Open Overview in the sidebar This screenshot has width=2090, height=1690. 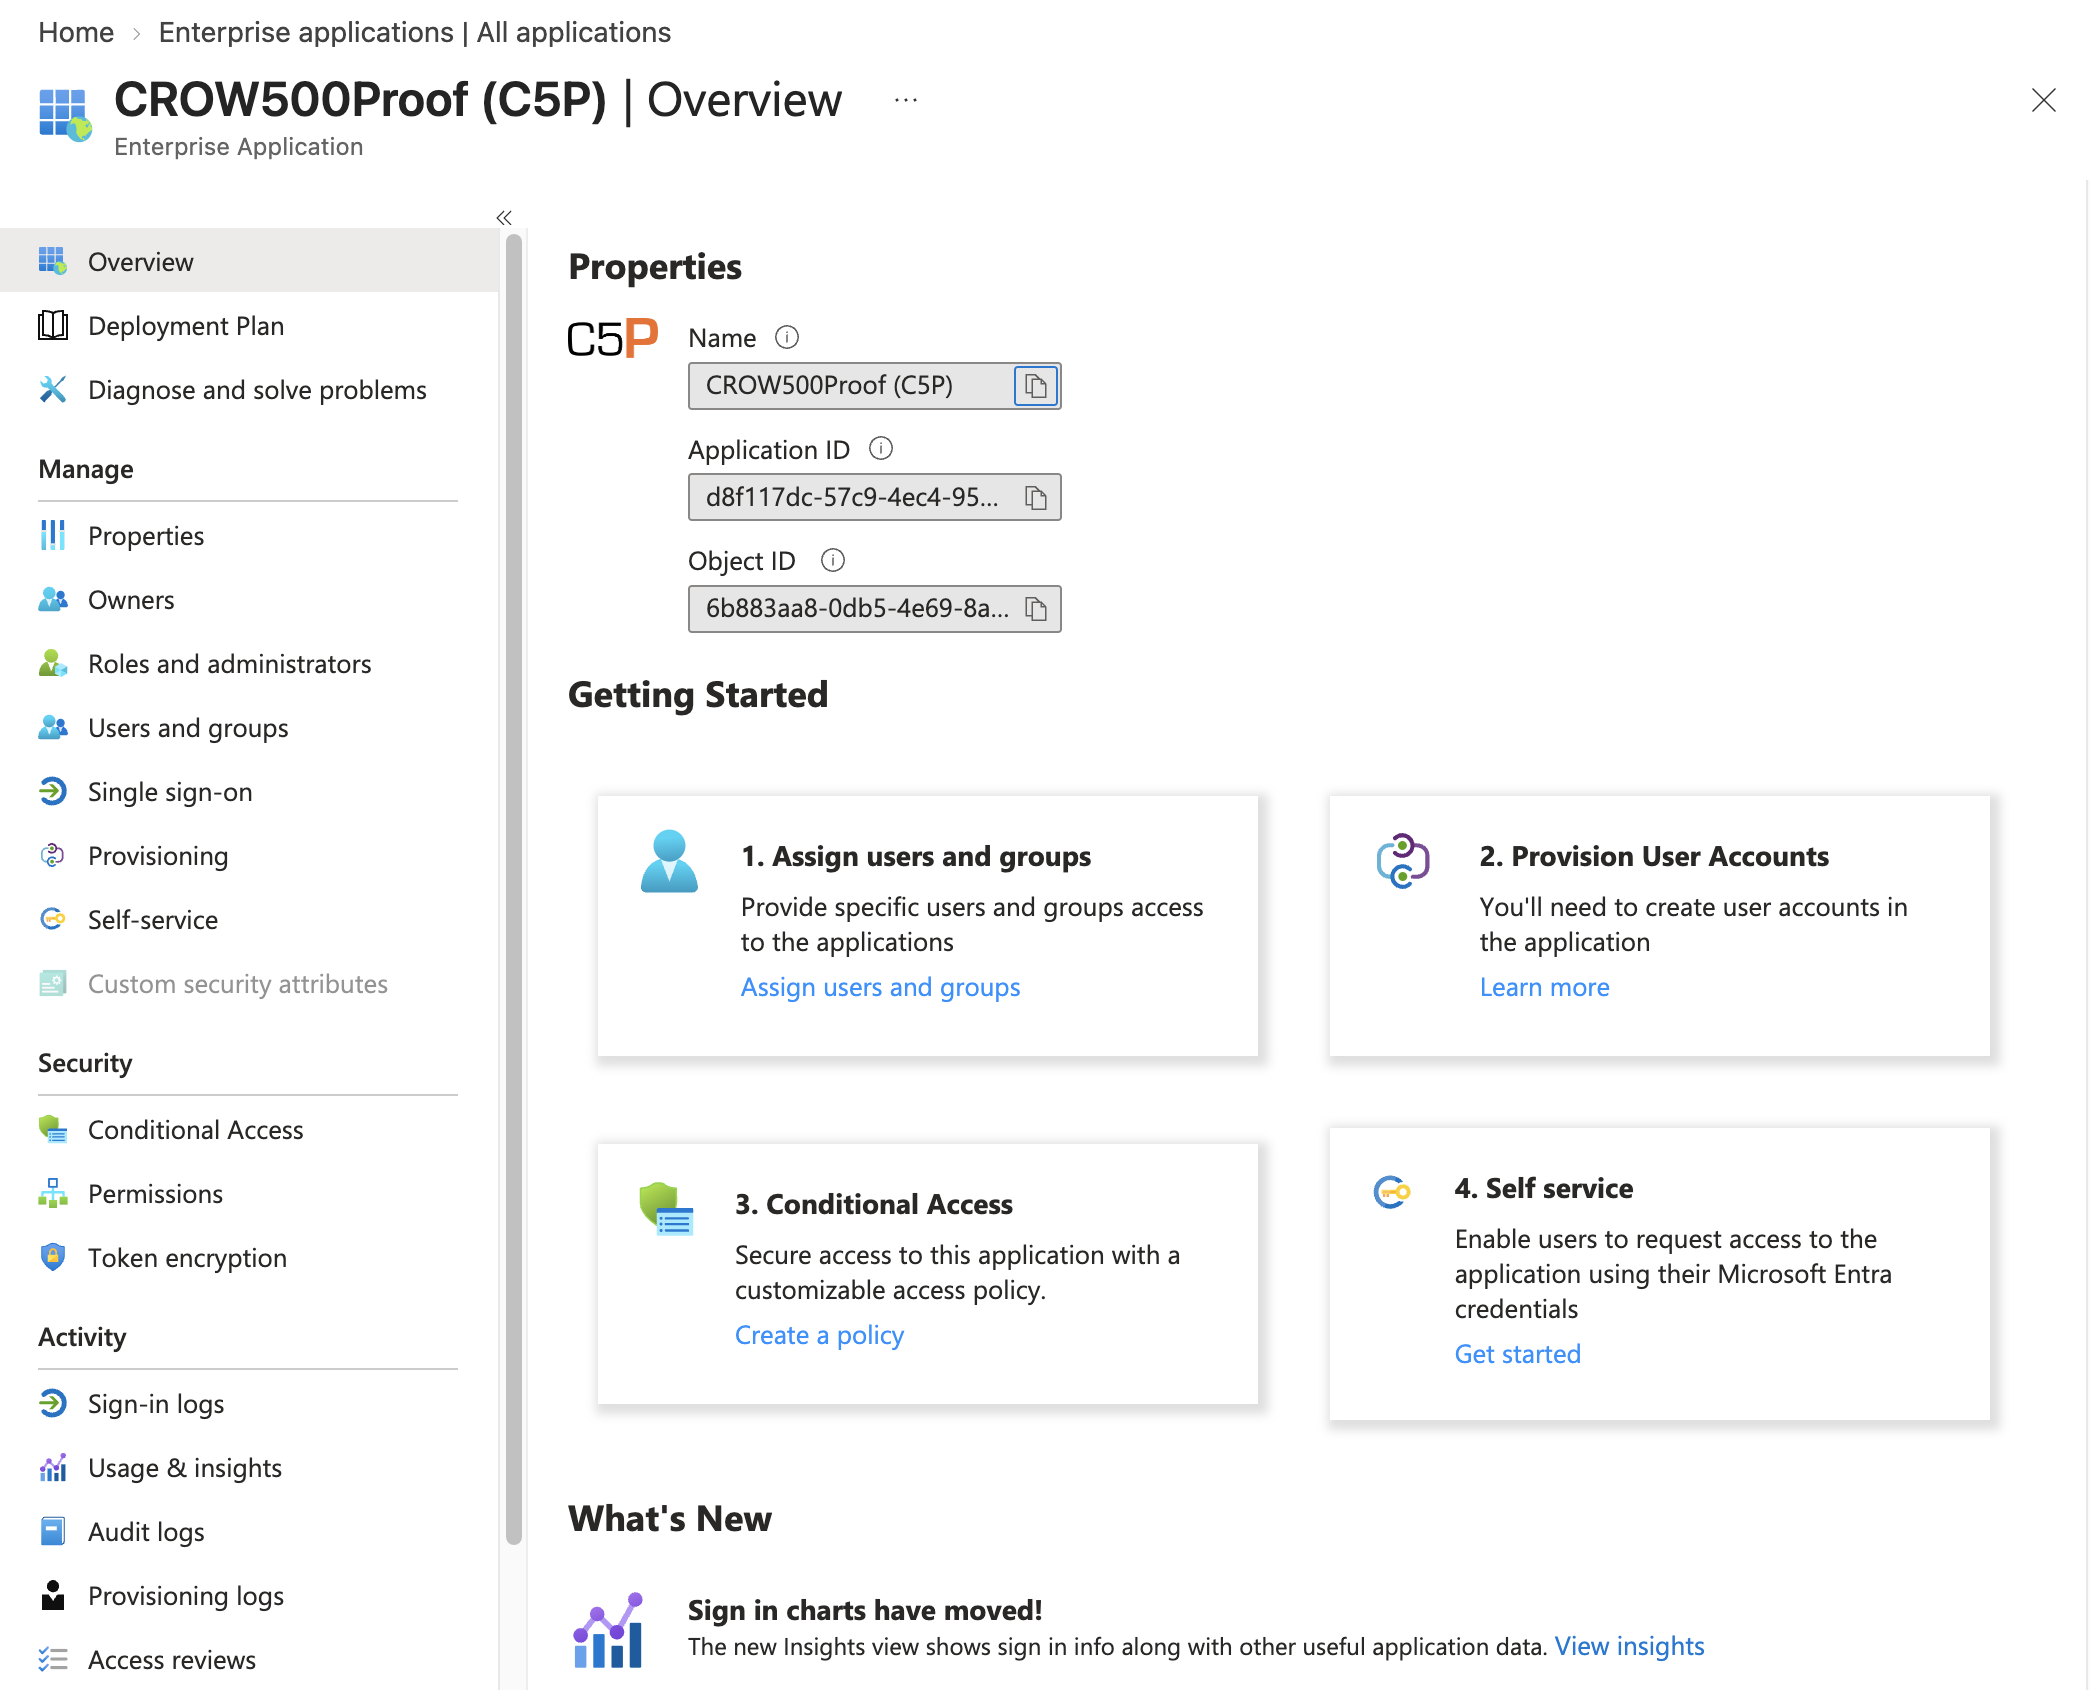tap(250, 261)
